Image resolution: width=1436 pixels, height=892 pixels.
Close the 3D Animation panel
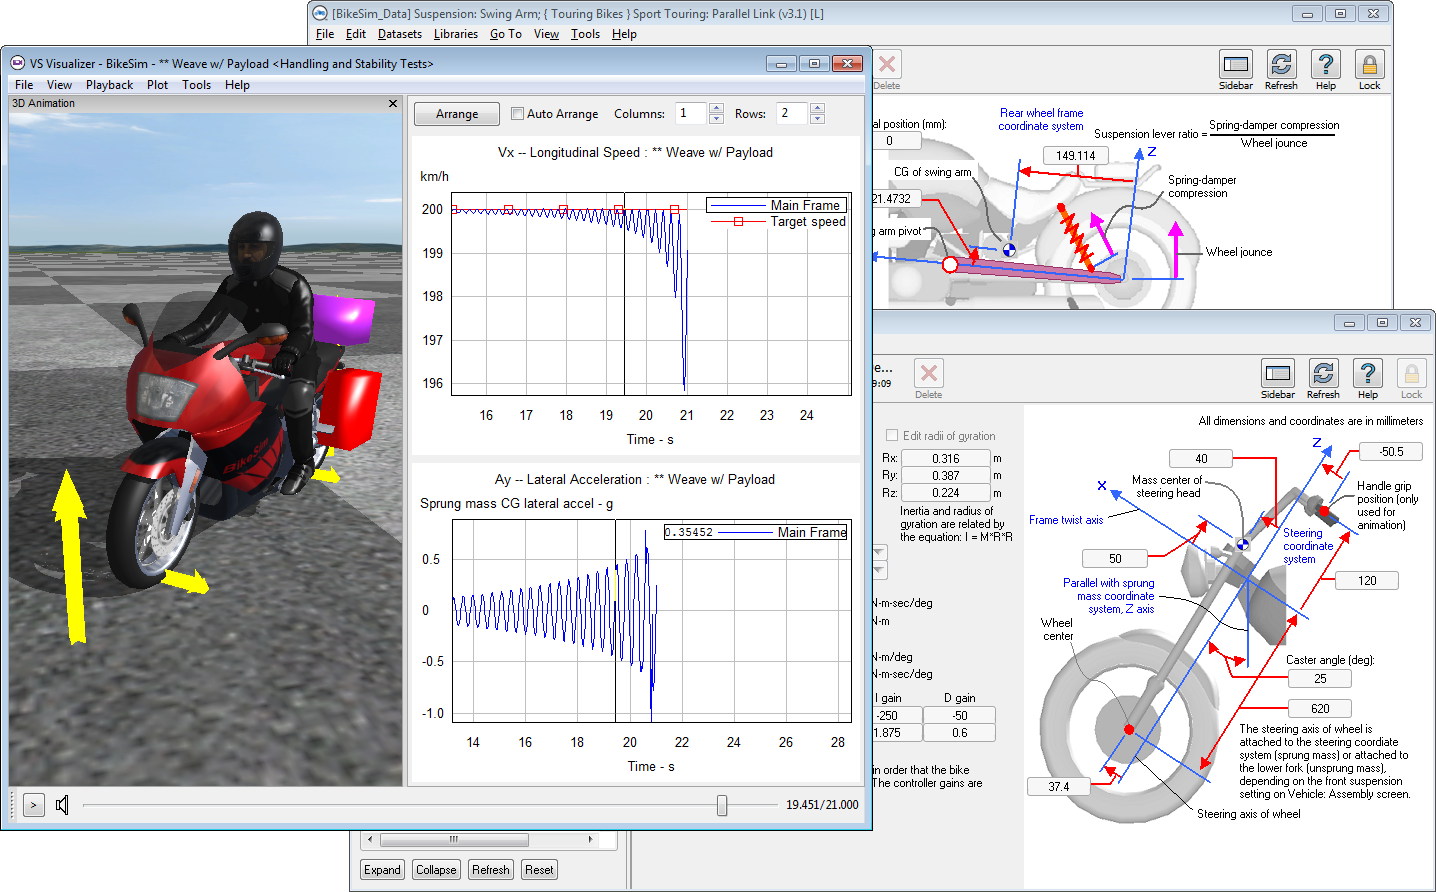[393, 104]
